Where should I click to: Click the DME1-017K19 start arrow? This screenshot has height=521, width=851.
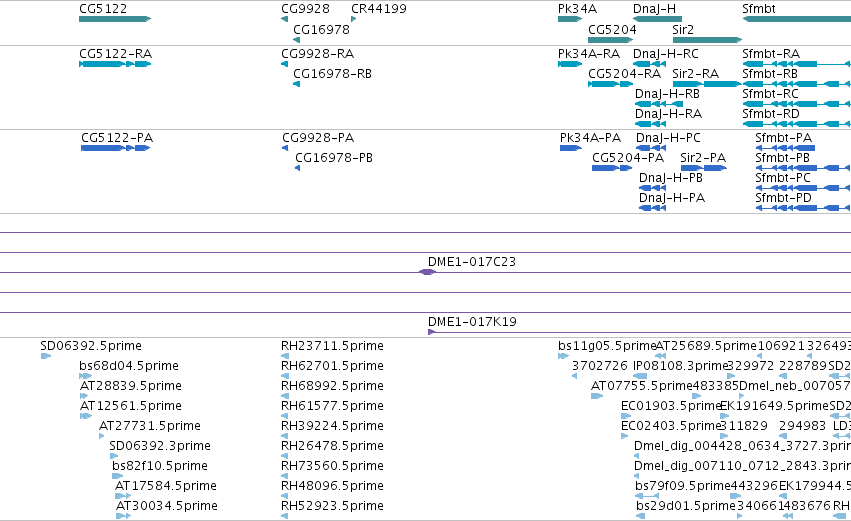431,332
